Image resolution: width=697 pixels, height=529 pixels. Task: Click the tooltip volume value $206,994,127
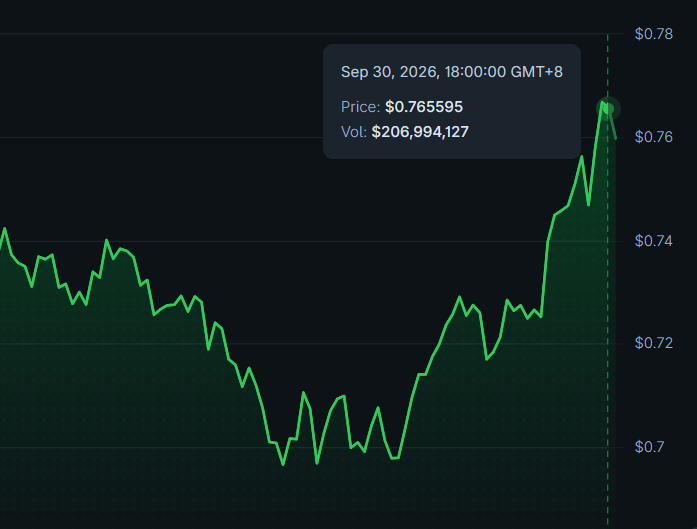(x=420, y=132)
